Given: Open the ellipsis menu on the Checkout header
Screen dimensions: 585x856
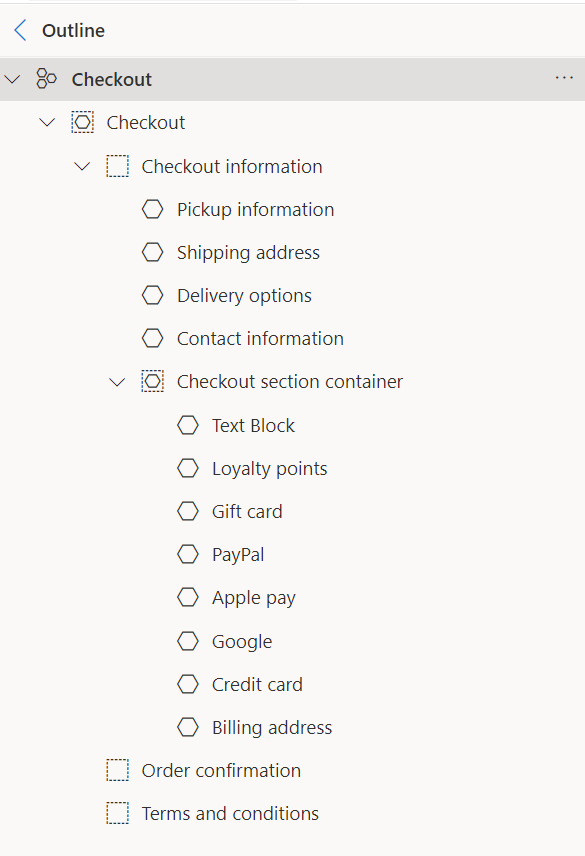Looking at the screenshot, I should point(564,78).
